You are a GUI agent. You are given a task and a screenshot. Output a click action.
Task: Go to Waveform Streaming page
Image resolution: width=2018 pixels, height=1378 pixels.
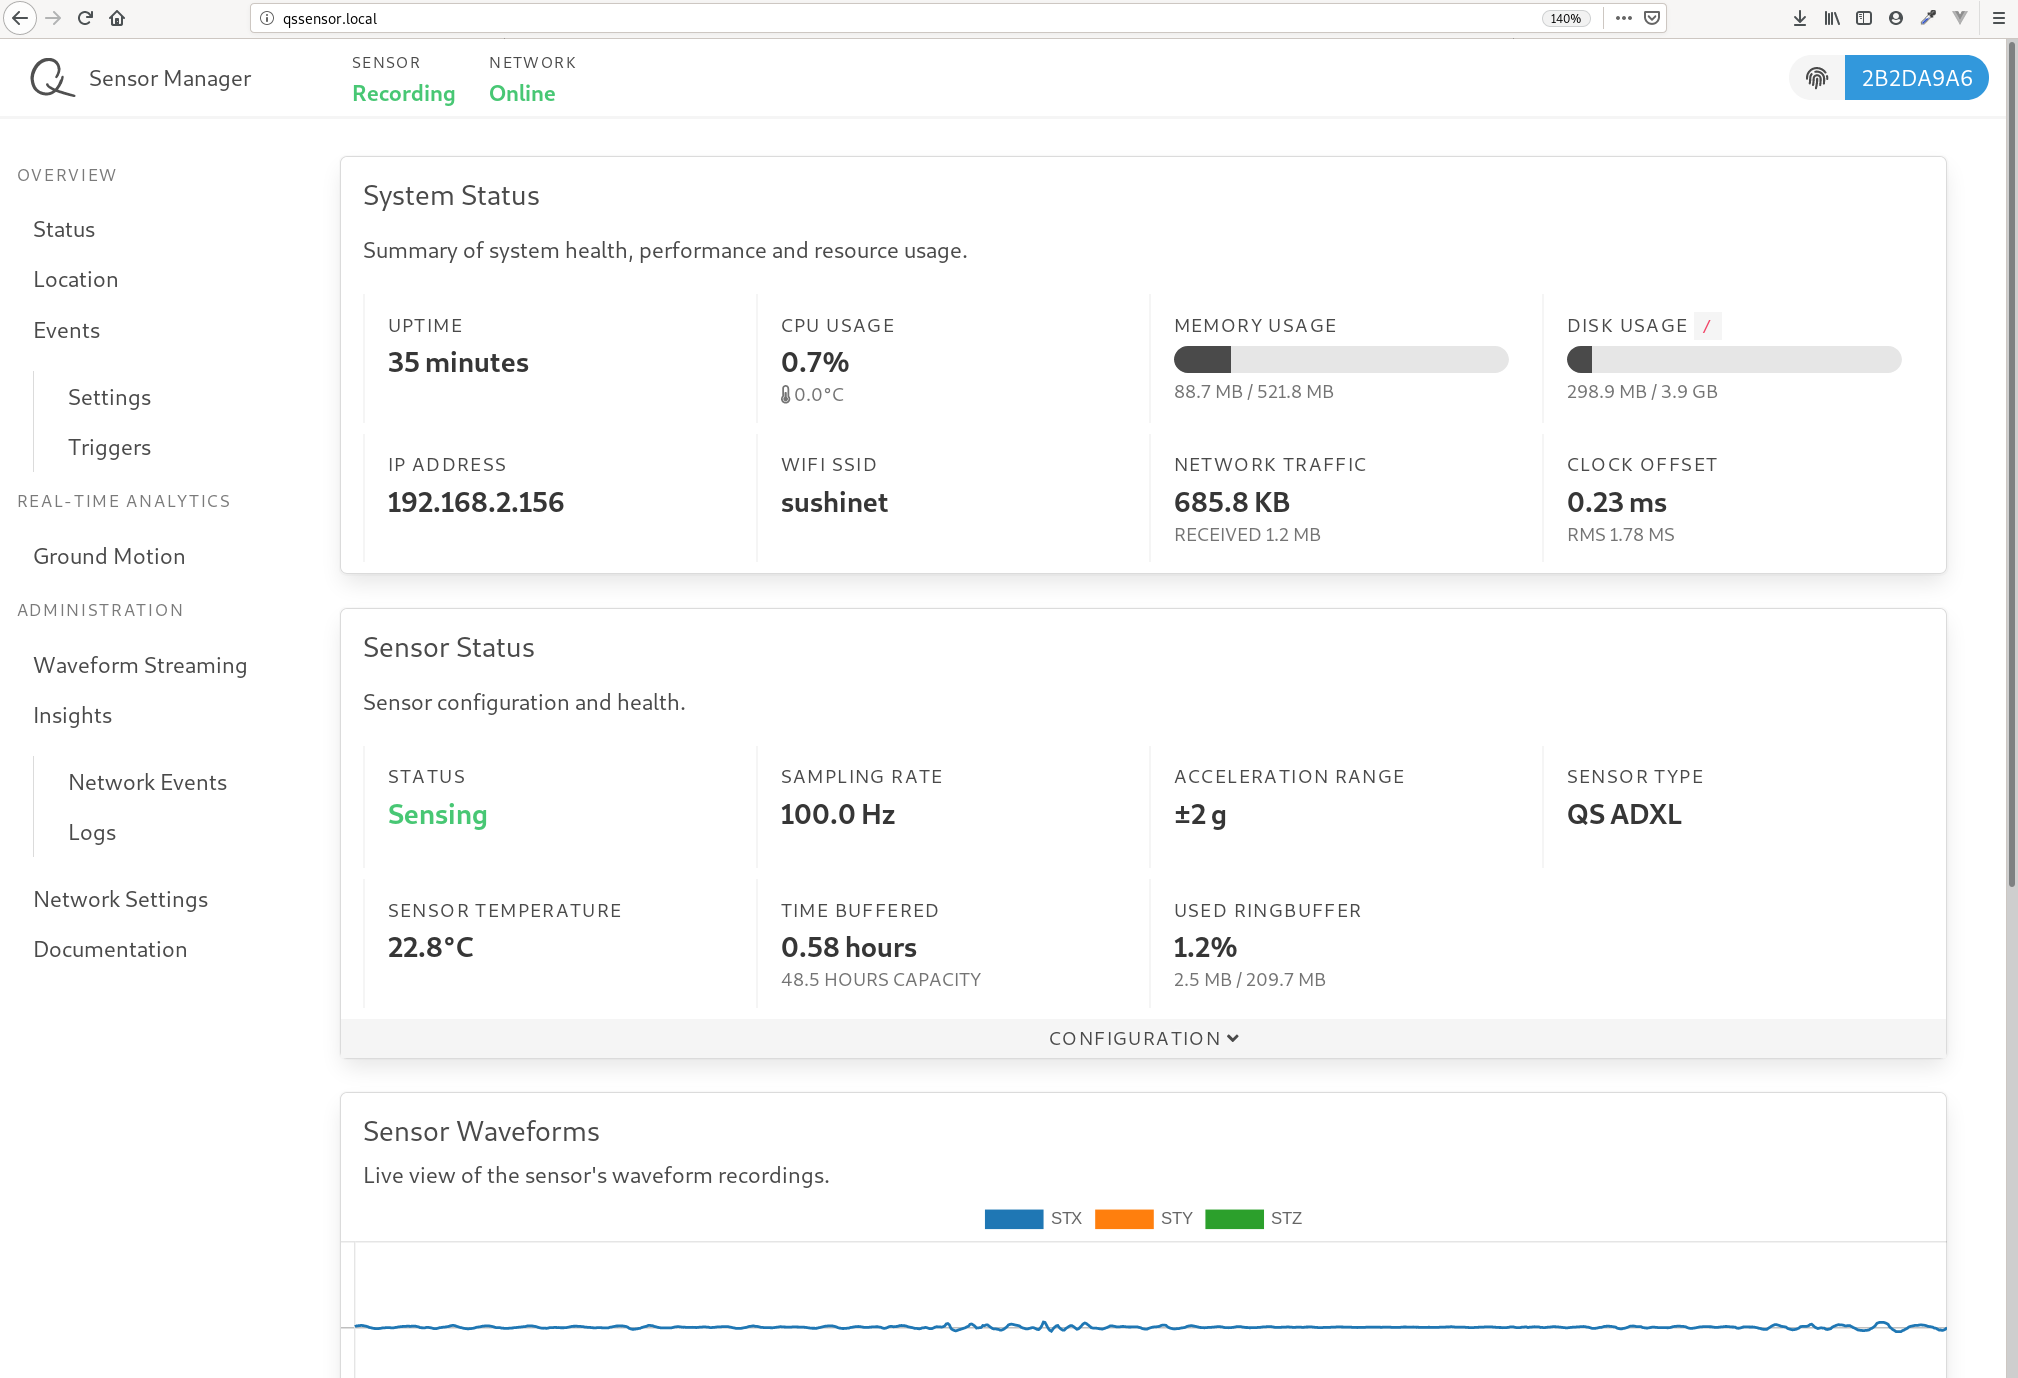[x=140, y=665]
